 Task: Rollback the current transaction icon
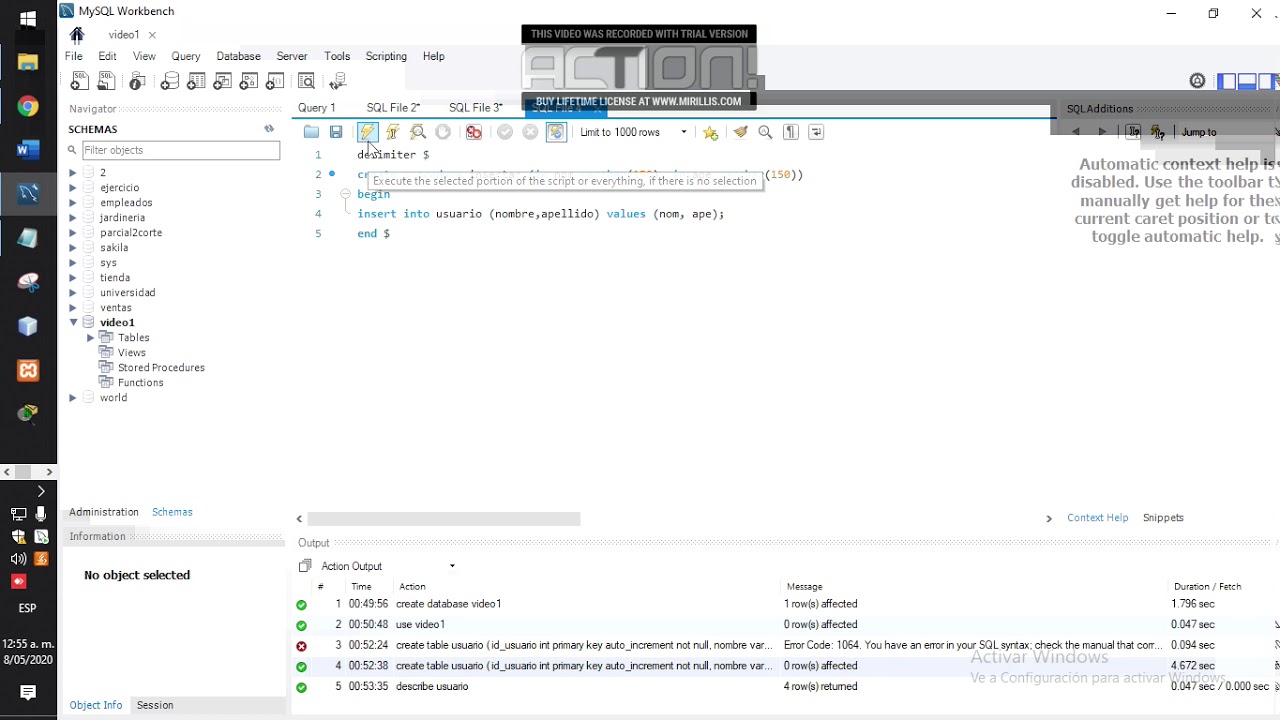(530, 132)
